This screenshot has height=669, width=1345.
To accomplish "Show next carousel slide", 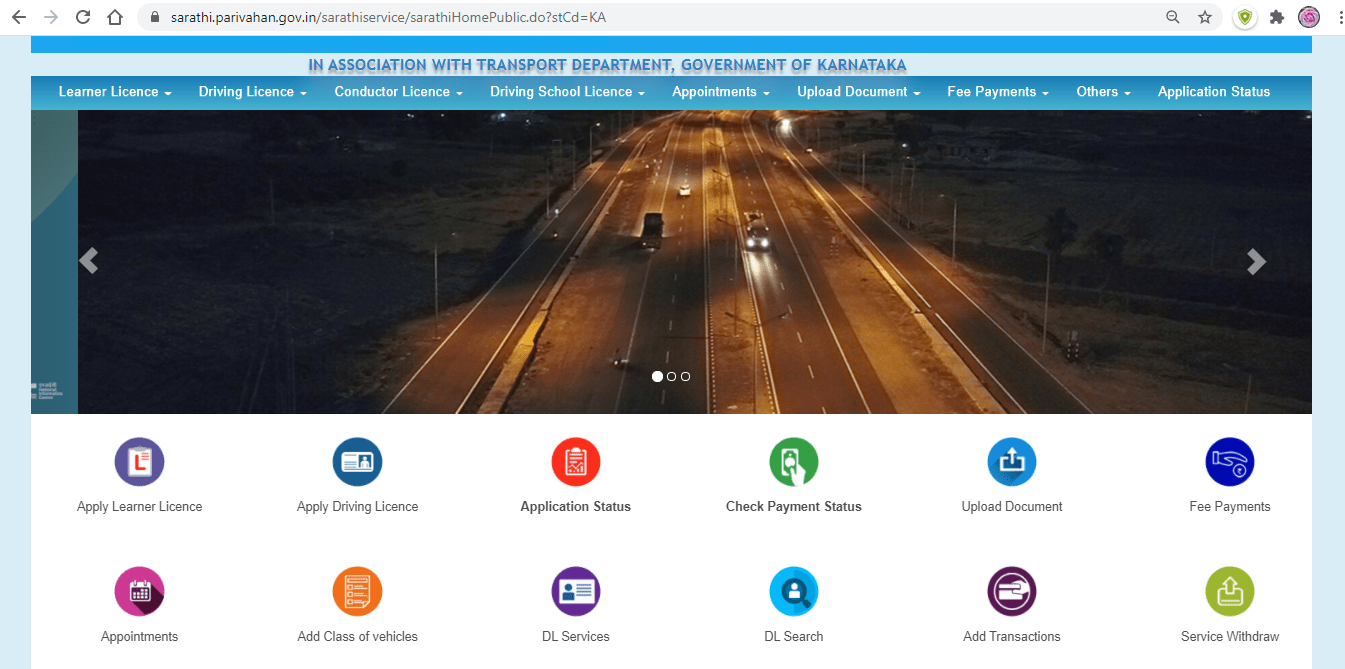I will (x=1257, y=261).
